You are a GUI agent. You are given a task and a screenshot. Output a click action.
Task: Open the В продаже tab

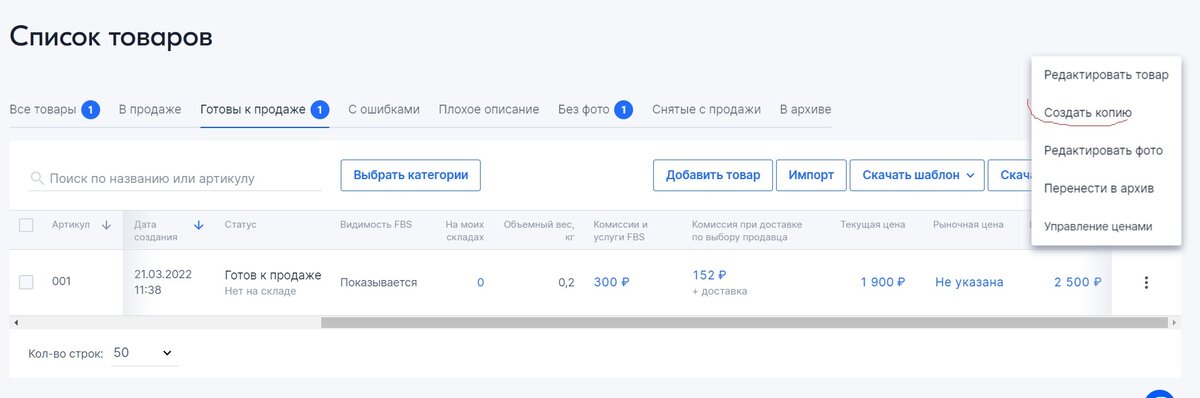point(150,109)
